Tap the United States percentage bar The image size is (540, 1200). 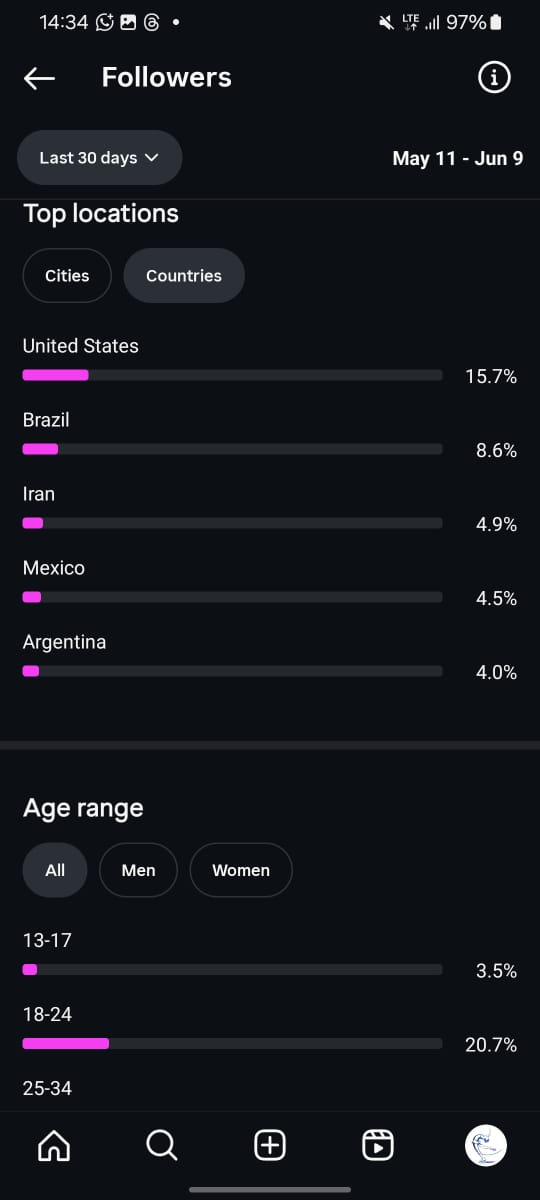coord(232,375)
